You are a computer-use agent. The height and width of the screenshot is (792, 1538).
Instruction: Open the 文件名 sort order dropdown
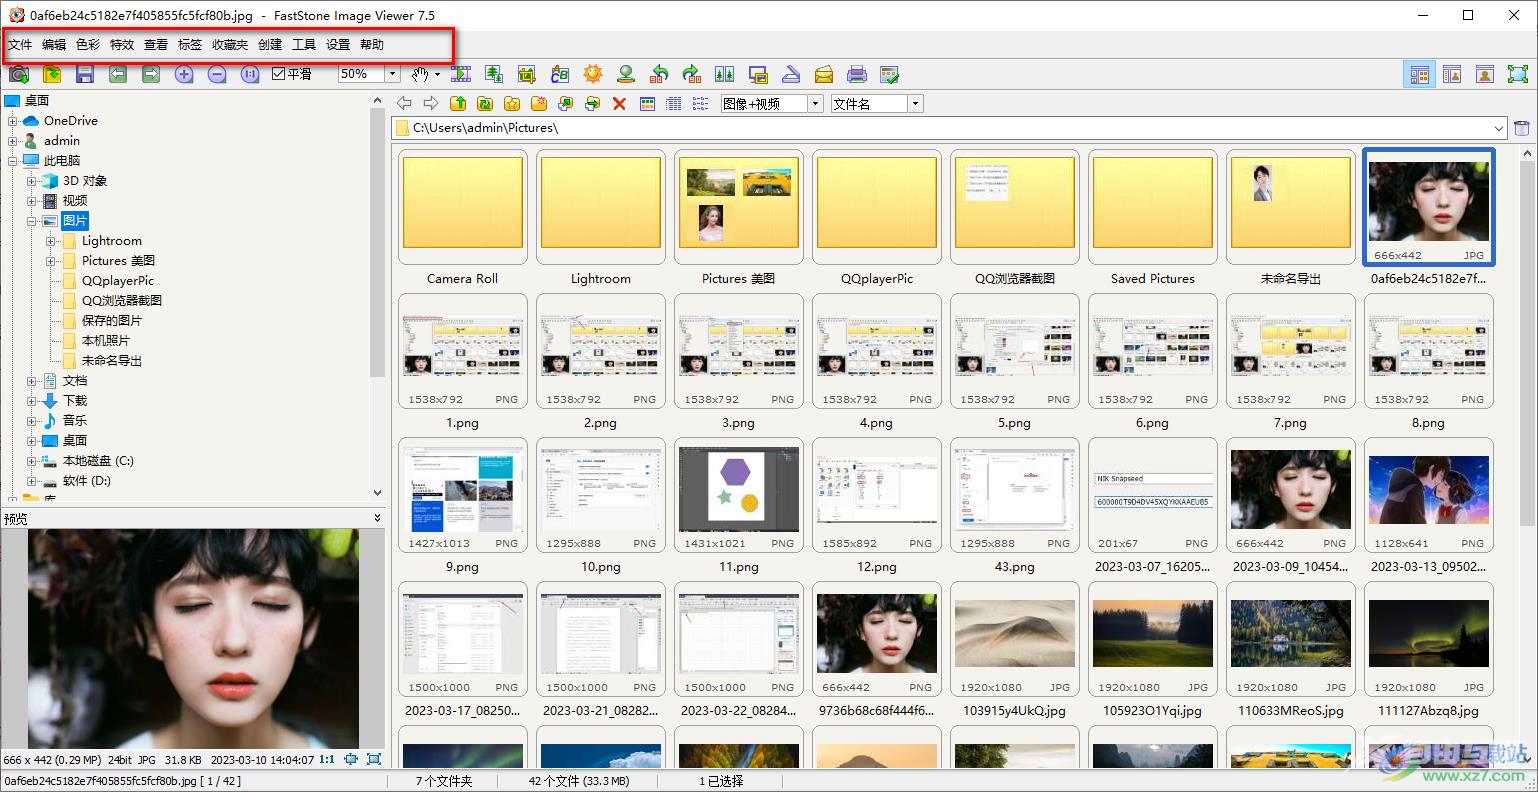915,103
